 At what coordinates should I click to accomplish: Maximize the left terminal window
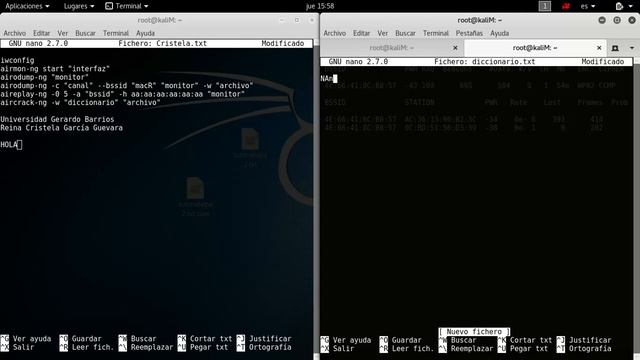(x=297, y=20)
